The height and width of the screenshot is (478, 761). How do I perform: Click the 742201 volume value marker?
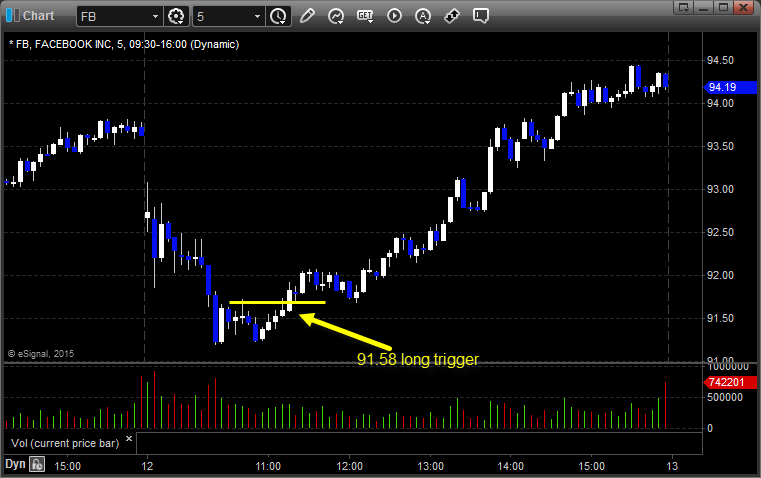(730, 382)
